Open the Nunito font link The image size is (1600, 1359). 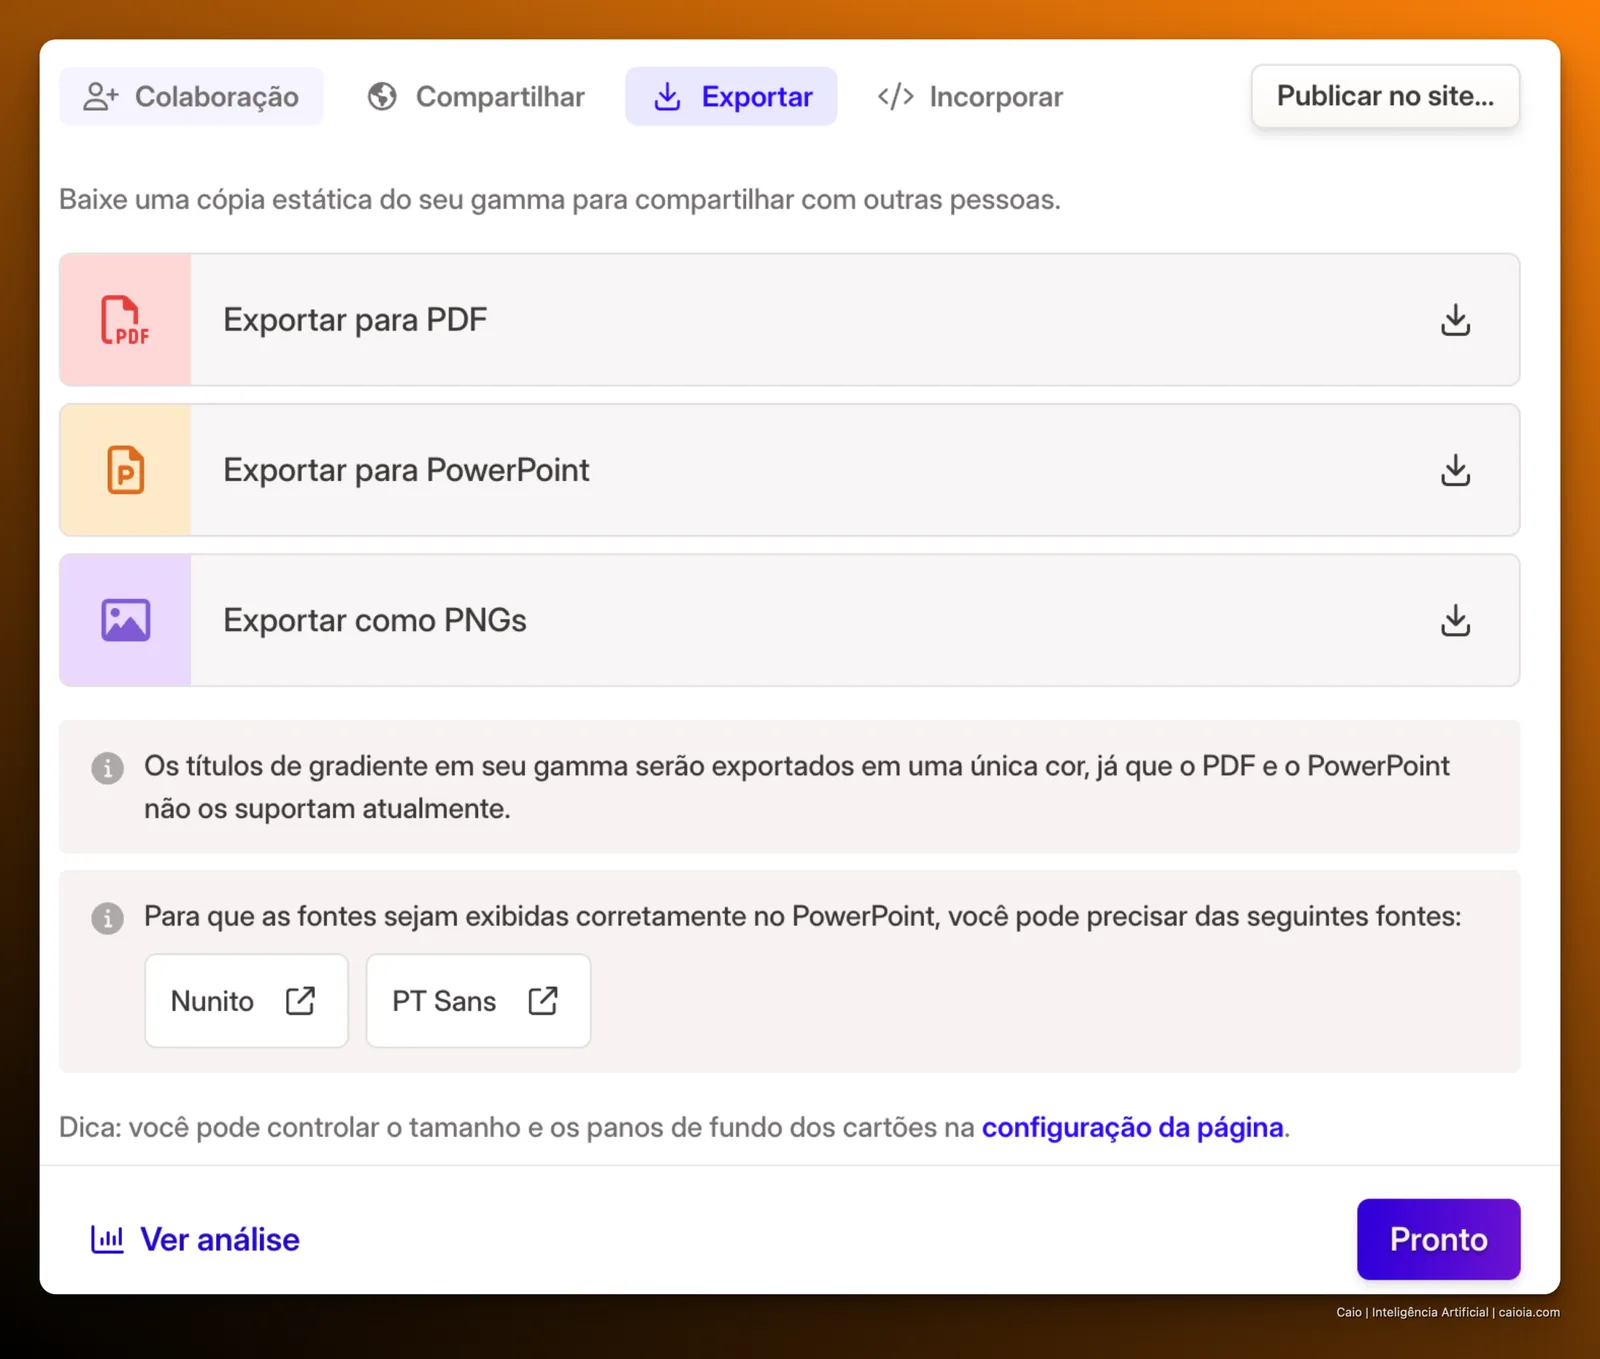tap(246, 1001)
